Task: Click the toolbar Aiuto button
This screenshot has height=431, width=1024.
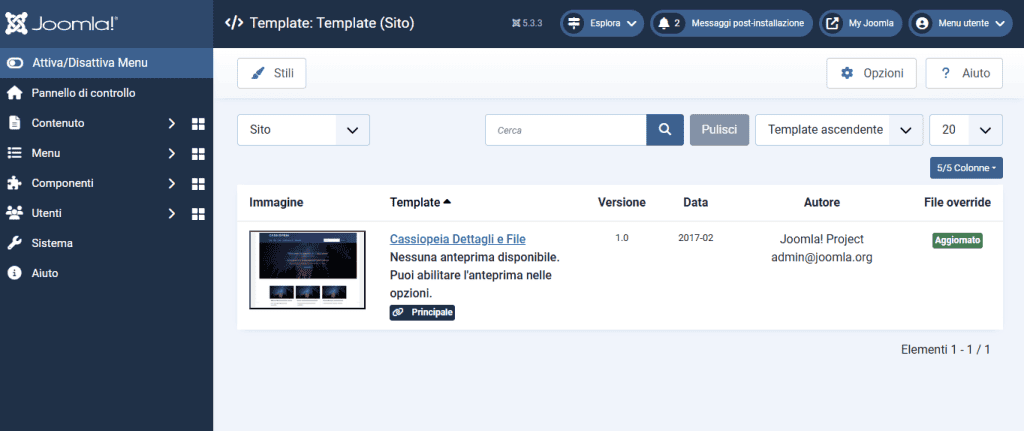Action: [964, 73]
